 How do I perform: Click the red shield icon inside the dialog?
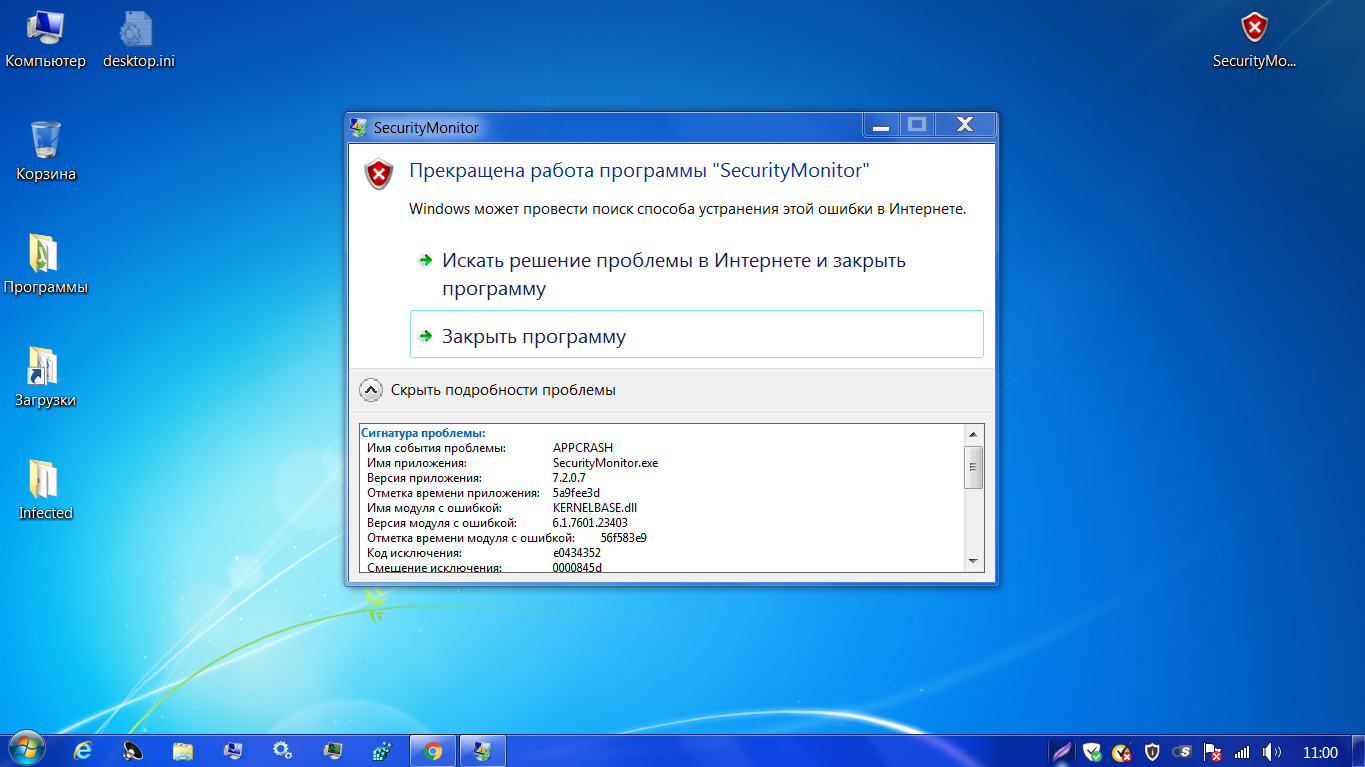click(379, 174)
